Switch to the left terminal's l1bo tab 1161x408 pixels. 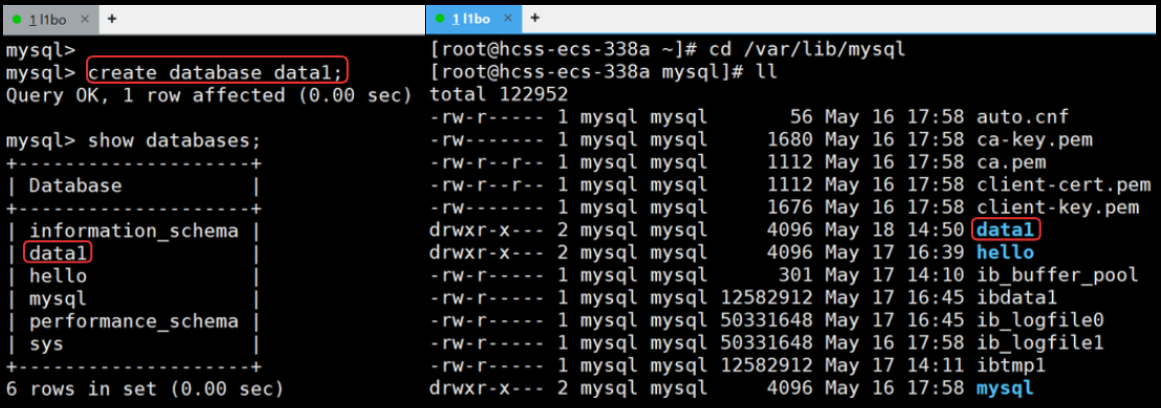[51, 19]
